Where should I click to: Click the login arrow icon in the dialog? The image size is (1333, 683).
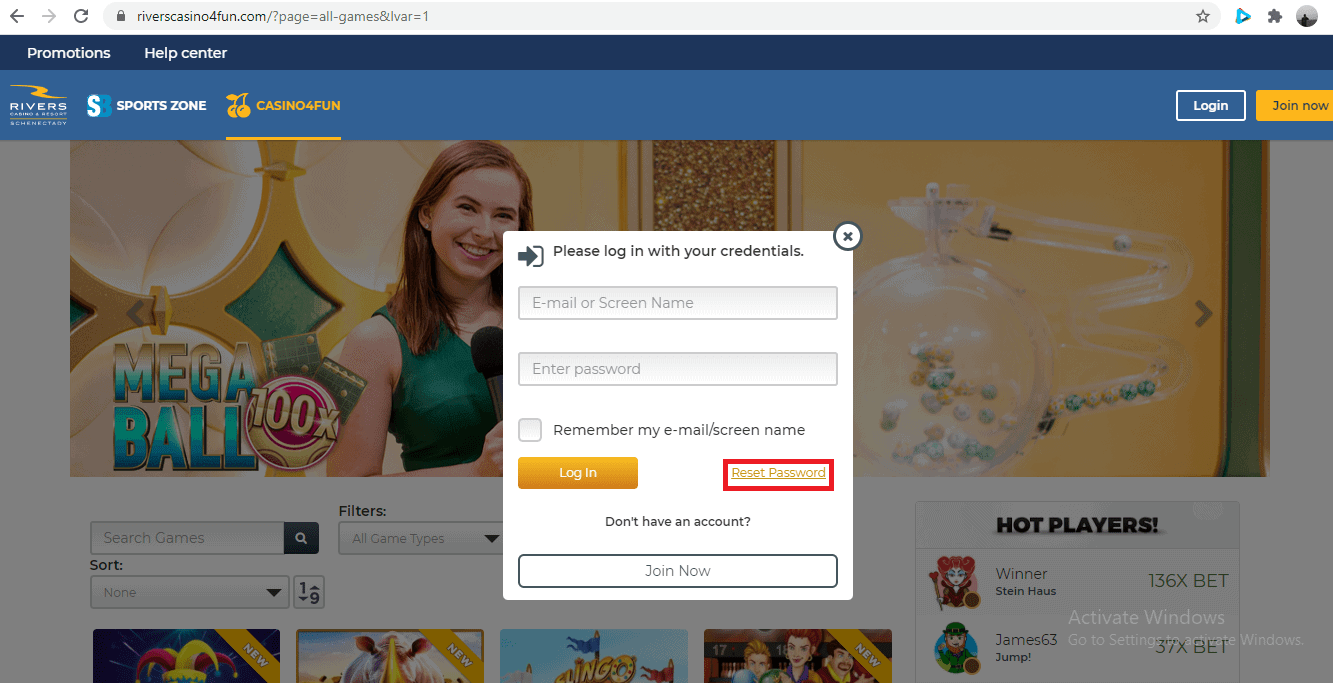[531, 255]
